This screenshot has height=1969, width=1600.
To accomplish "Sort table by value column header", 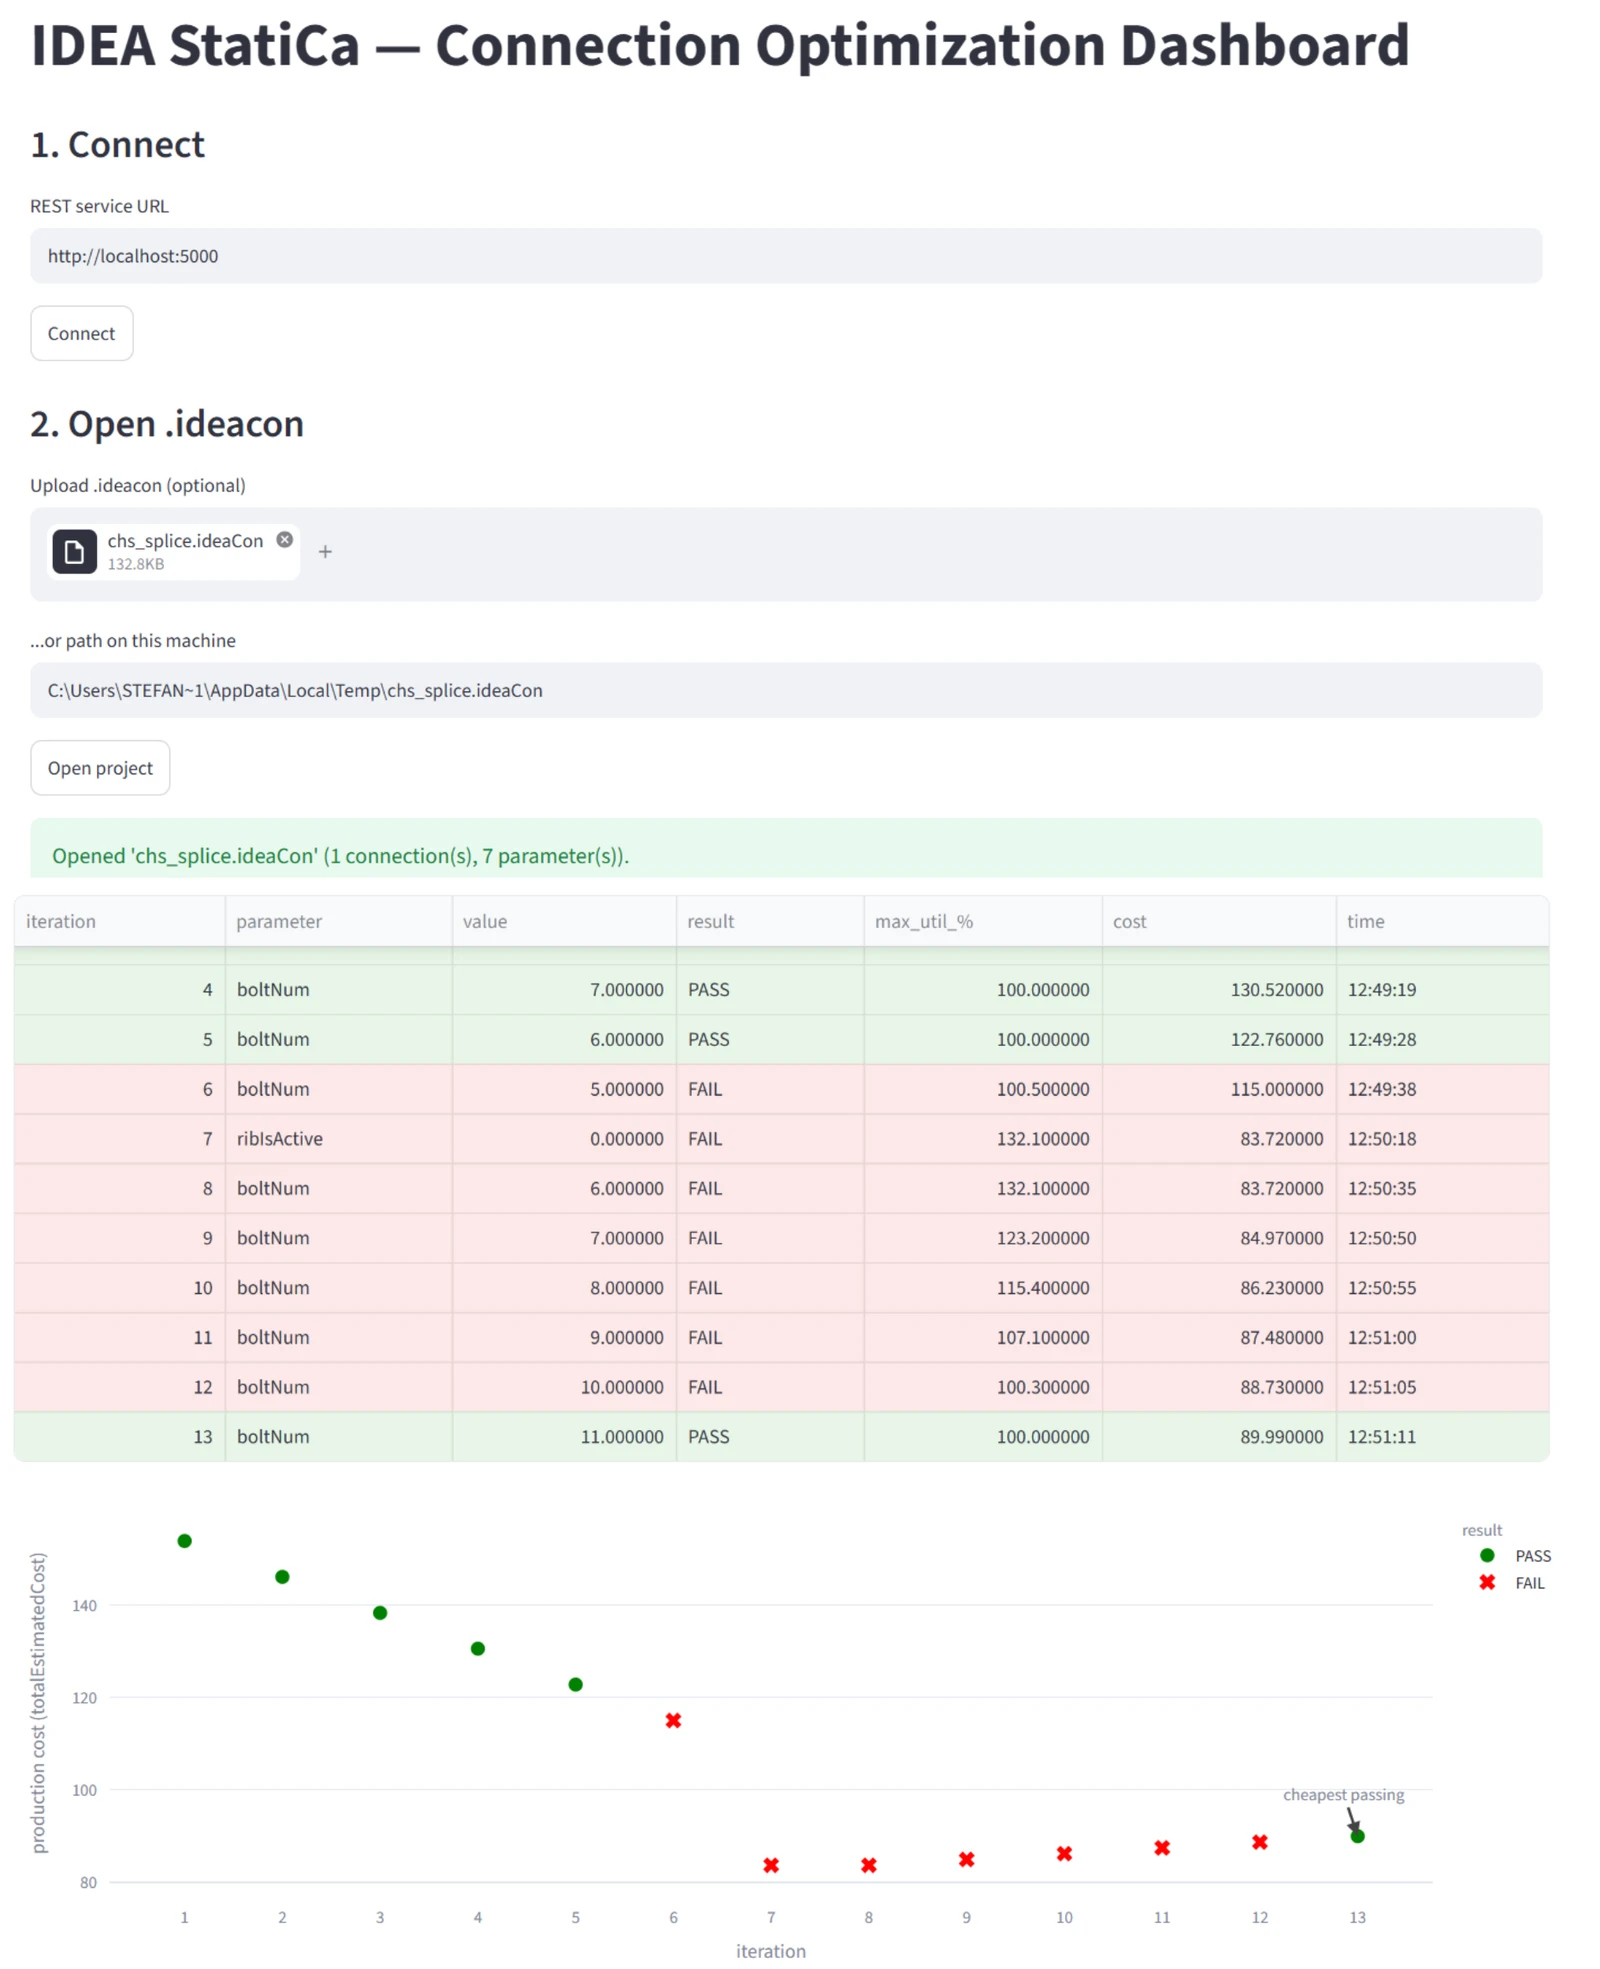I will [x=564, y=921].
